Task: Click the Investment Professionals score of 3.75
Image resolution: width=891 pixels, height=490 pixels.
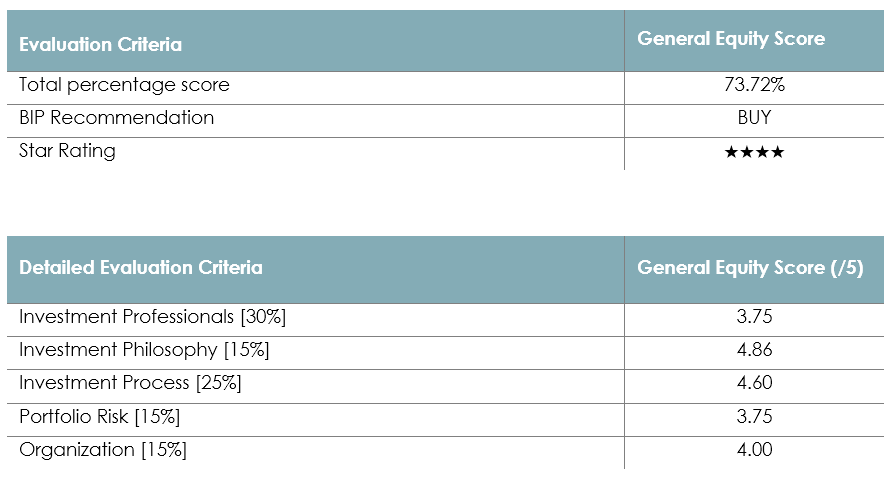Action: pos(754,317)
